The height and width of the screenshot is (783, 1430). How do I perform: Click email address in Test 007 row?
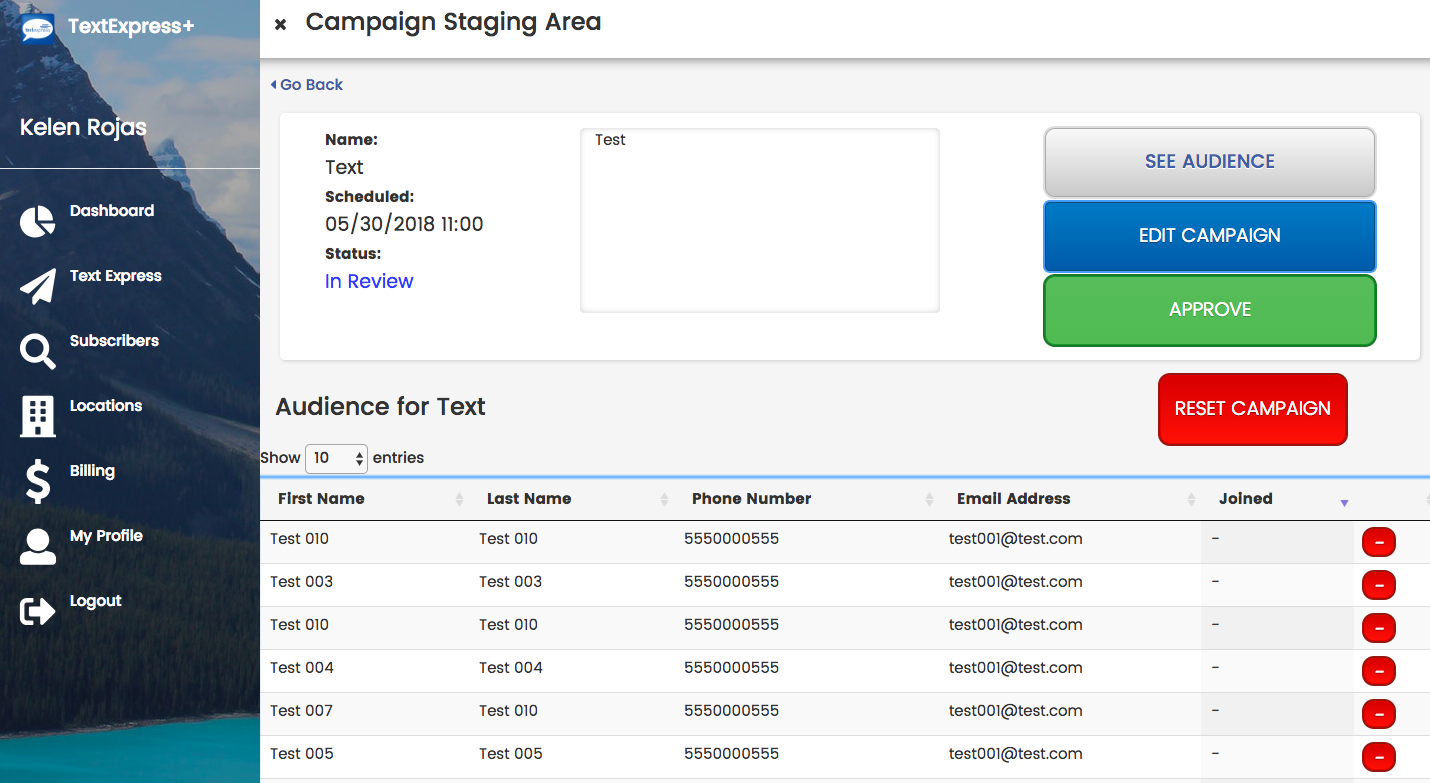[x=1016, y=711]
